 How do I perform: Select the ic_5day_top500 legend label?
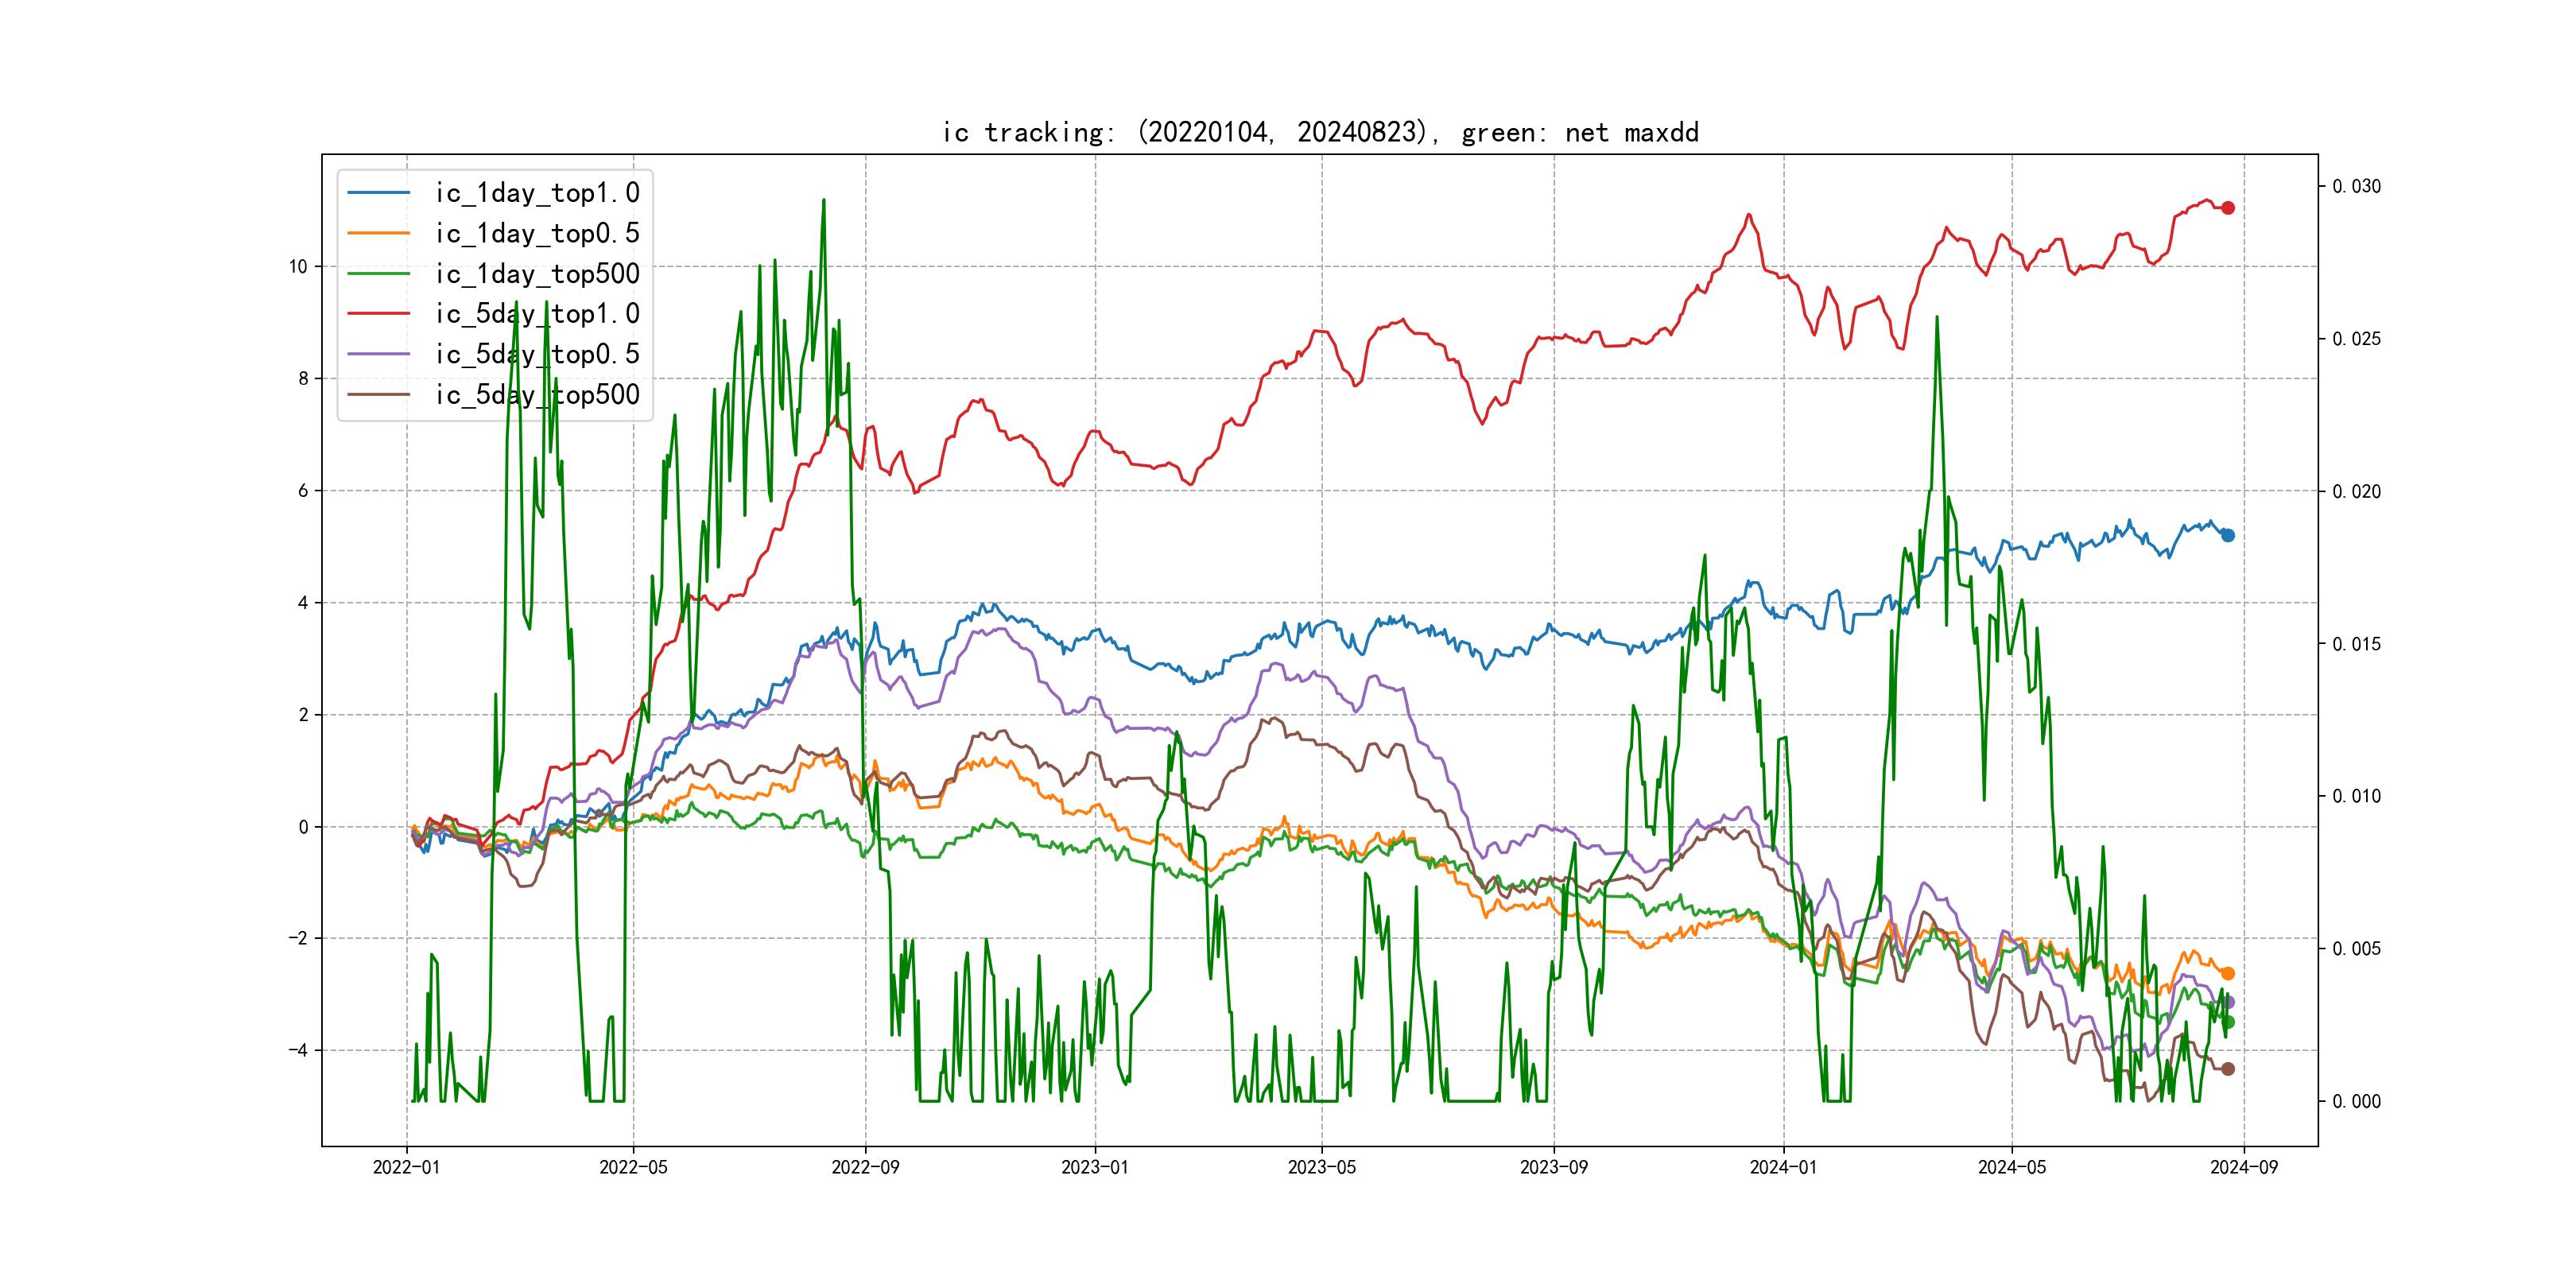(537, 395)
